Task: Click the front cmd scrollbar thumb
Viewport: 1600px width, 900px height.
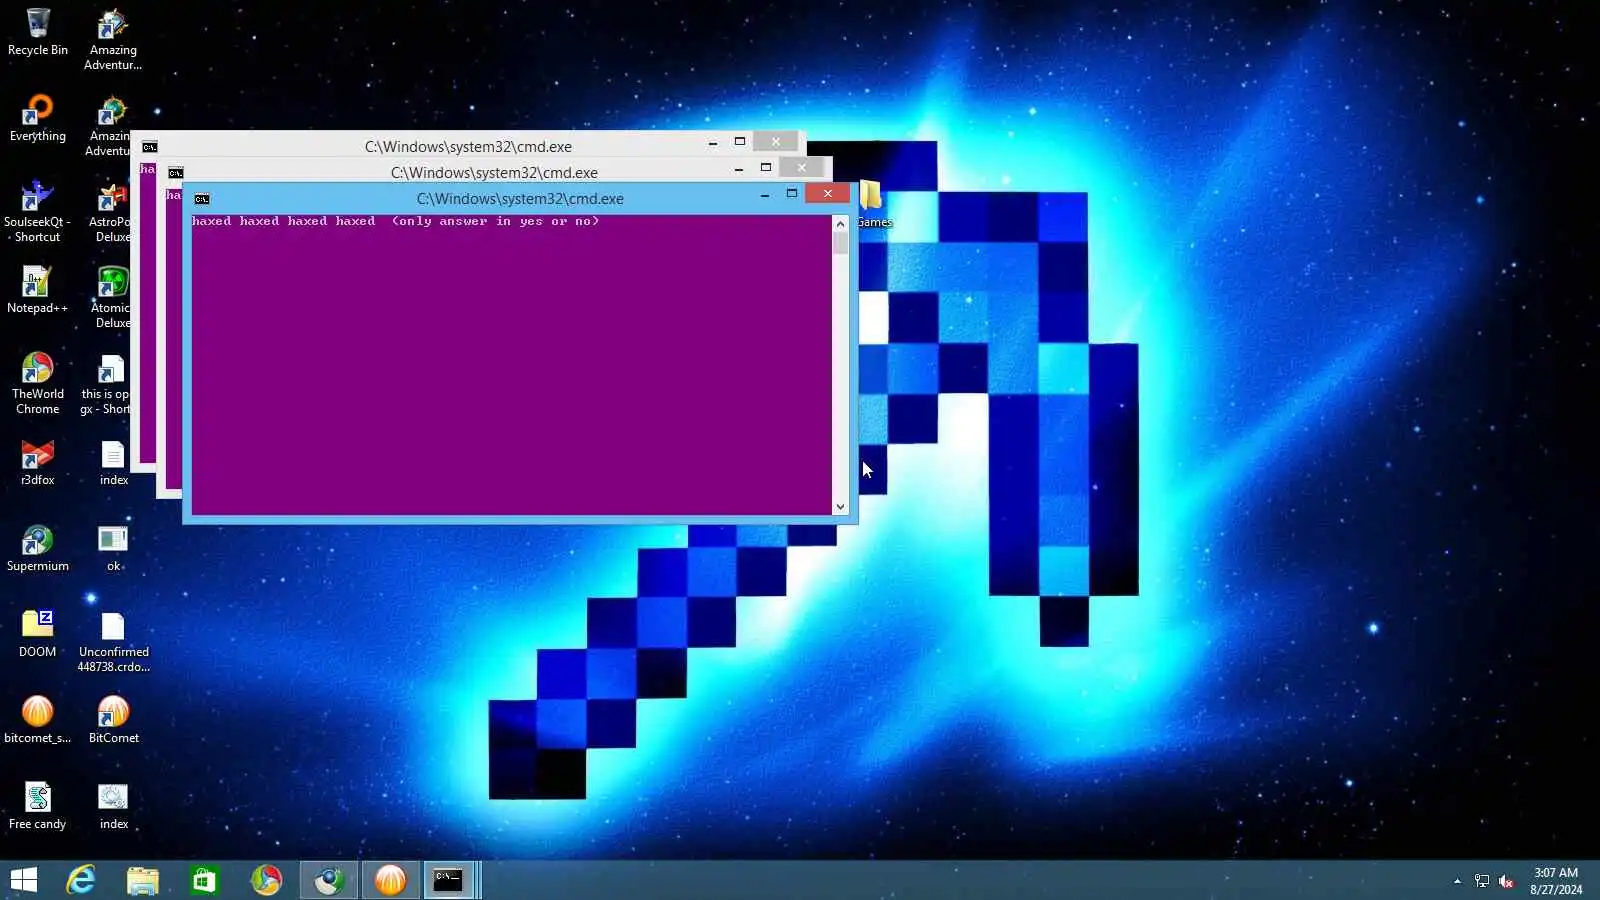Action: click(840, 243)
